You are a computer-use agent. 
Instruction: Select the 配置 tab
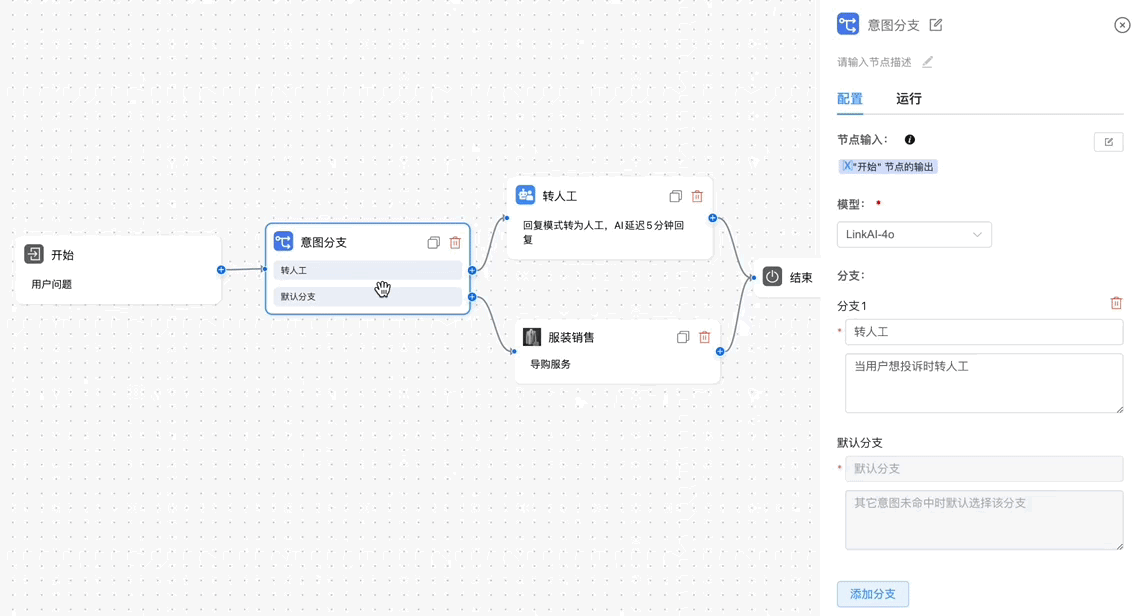click(x=849, y=99)
